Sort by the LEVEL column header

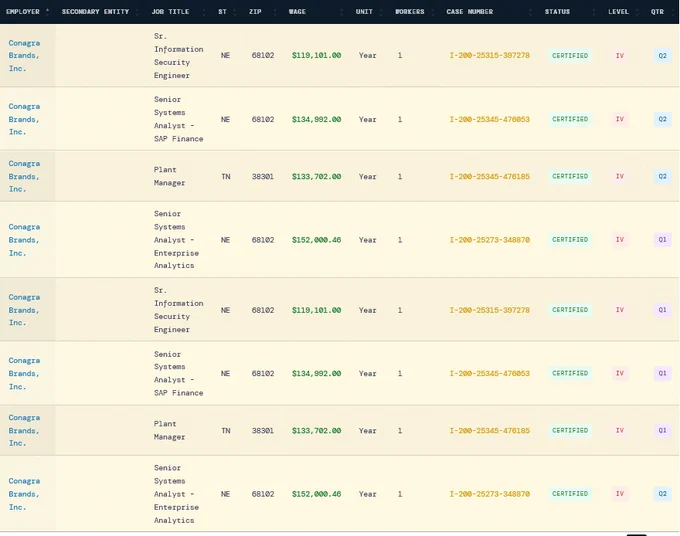tap(618, 12)
